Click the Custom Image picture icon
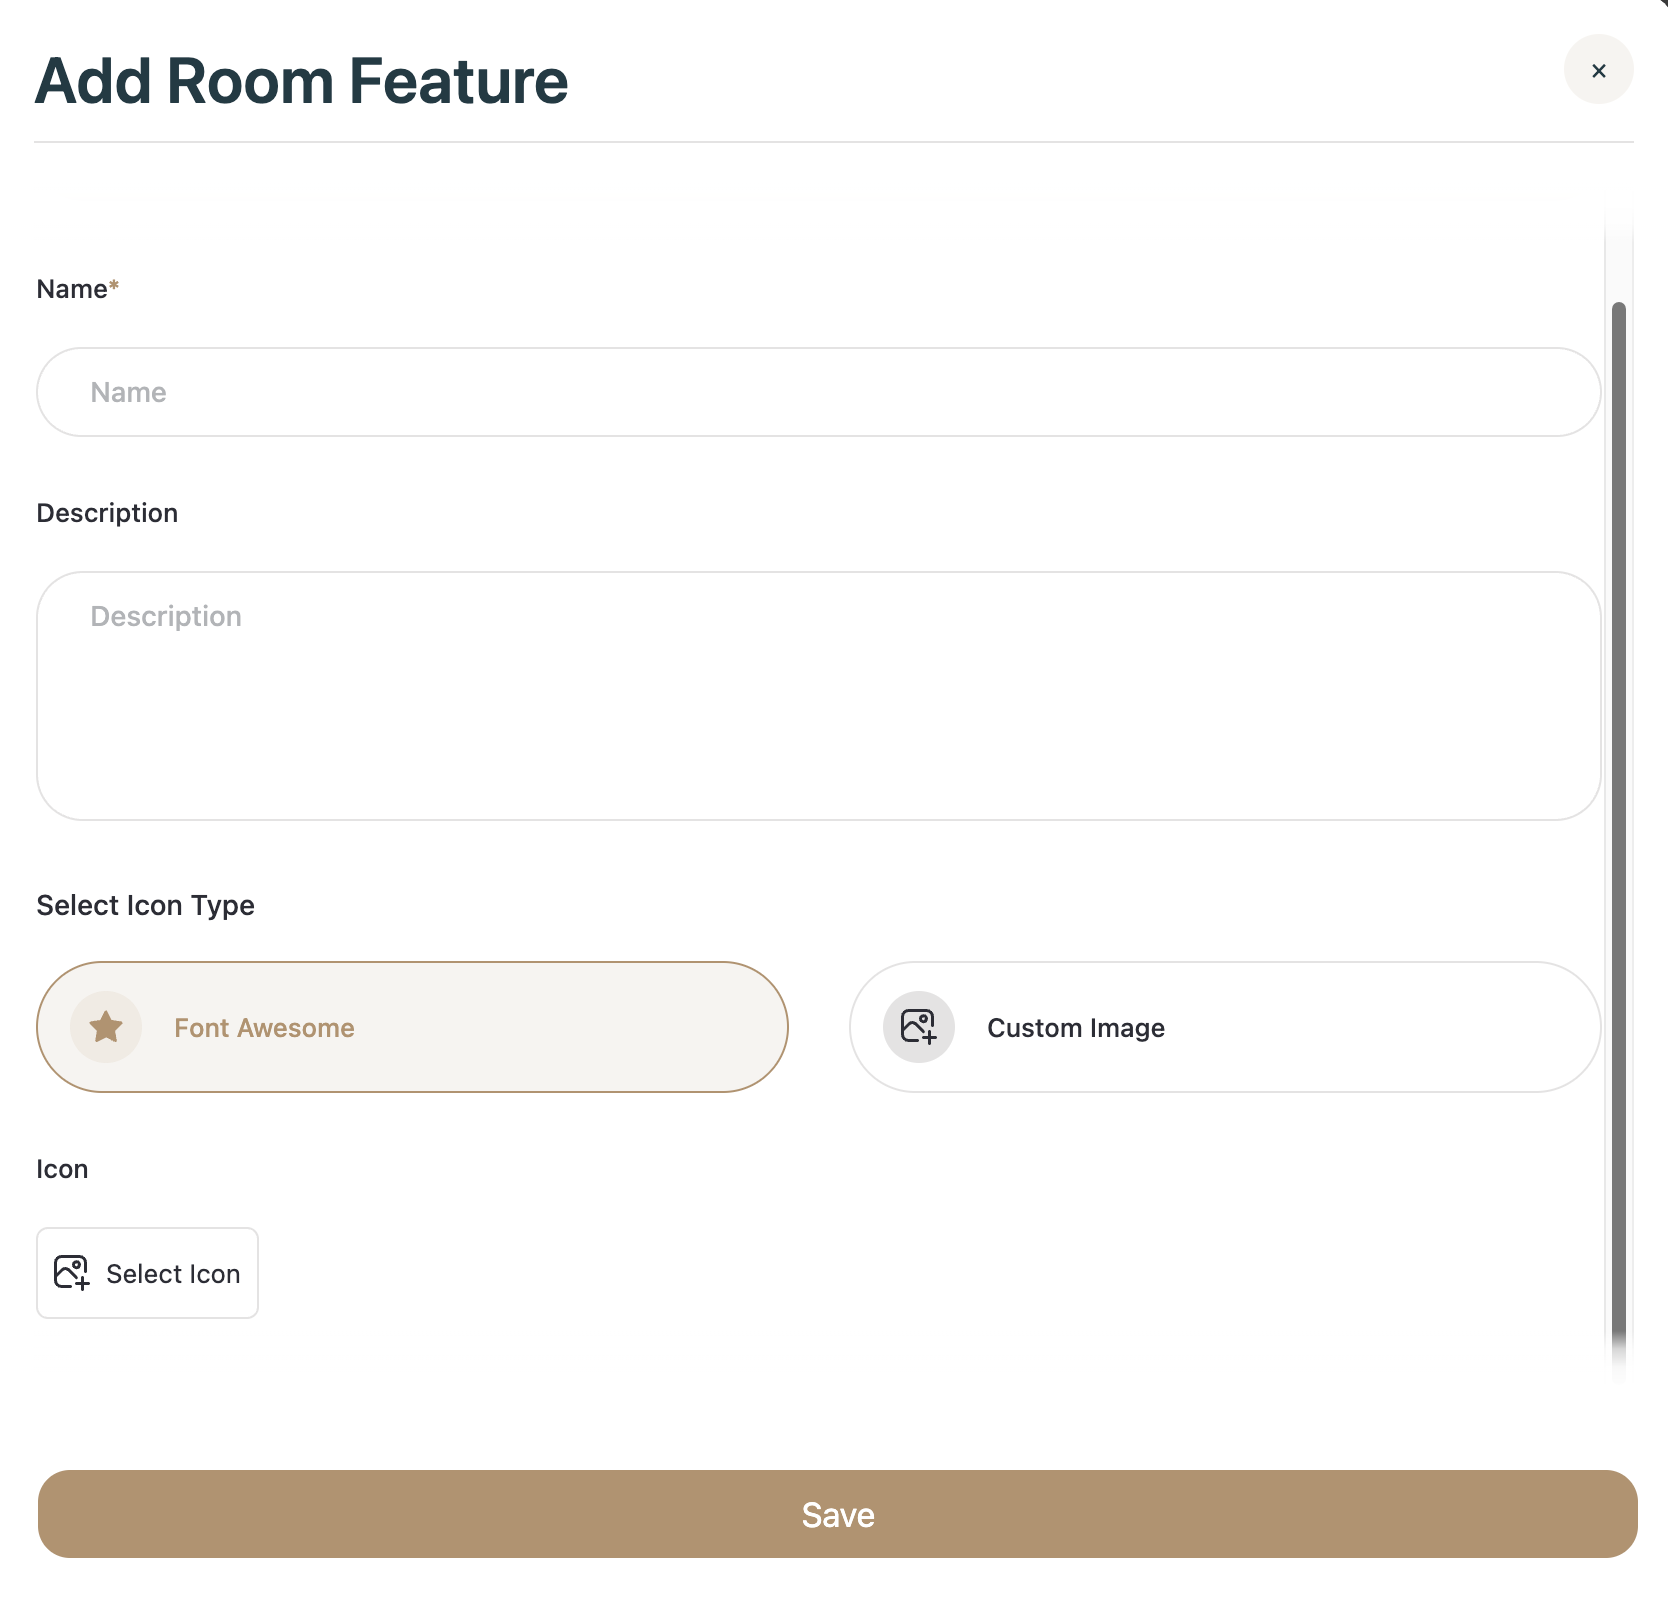Image resolution: width=1668 pixels, height=1600 pixels. (918, 1027)
